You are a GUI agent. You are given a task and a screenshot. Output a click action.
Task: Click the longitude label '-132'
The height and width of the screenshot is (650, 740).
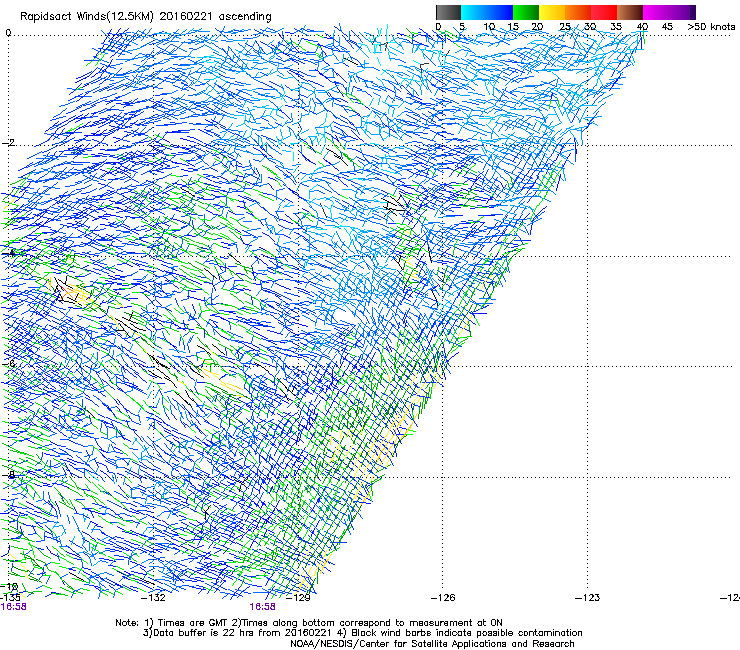click(154, 598)
